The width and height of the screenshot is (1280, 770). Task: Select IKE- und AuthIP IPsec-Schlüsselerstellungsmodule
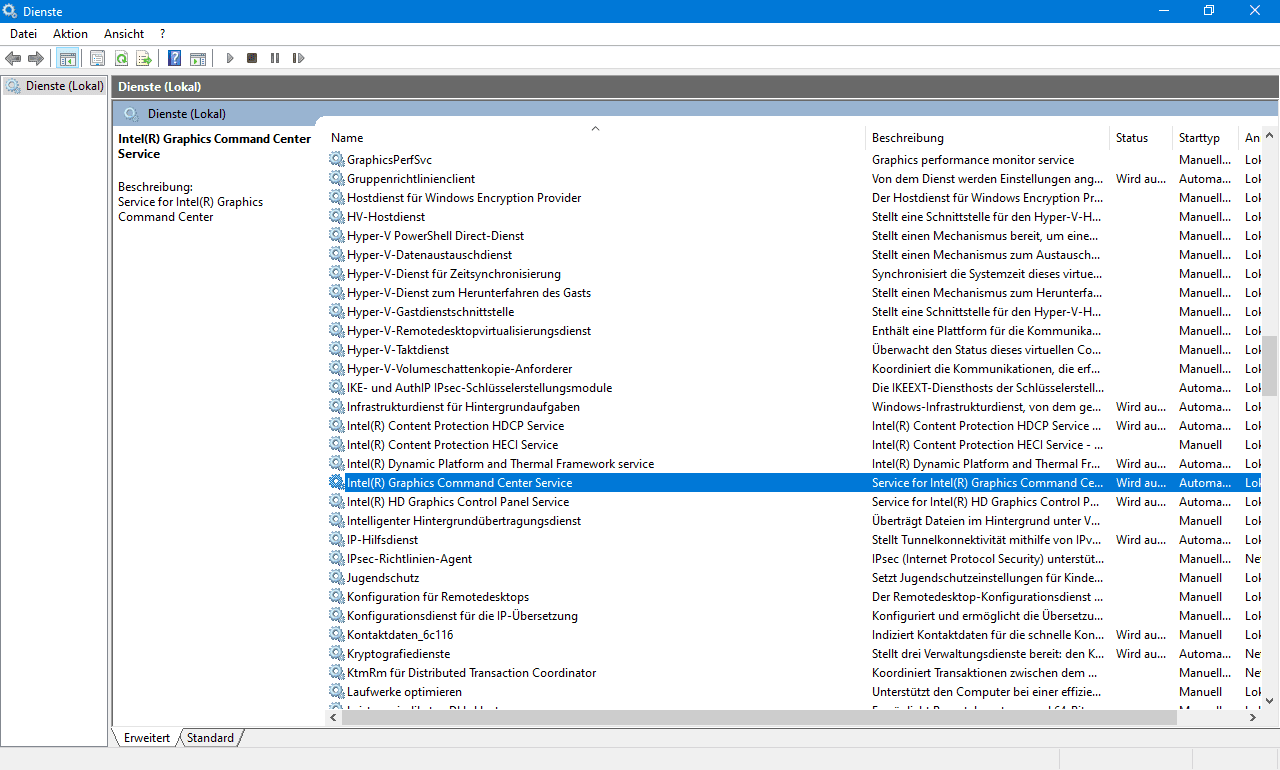795,388
